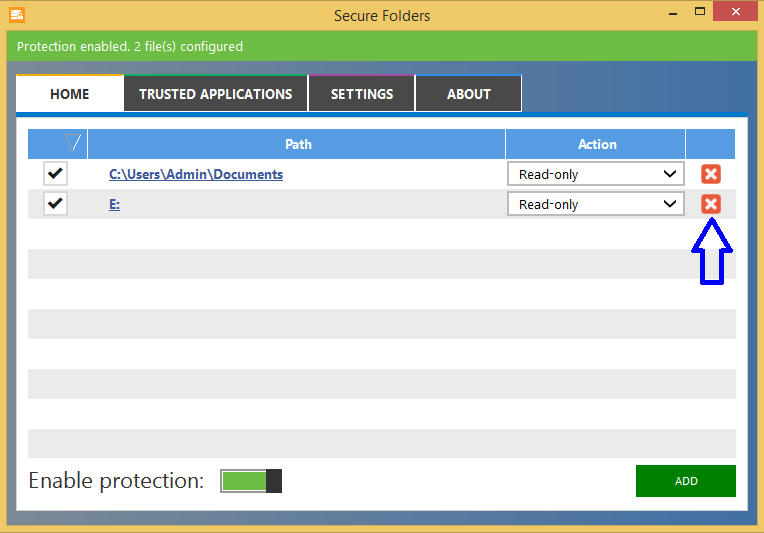The height and width of the screenshot is (533, 764).
Task: Click the 'Protection enabled. 2 file(s) configured' status text
Action: tap(130, 47)
